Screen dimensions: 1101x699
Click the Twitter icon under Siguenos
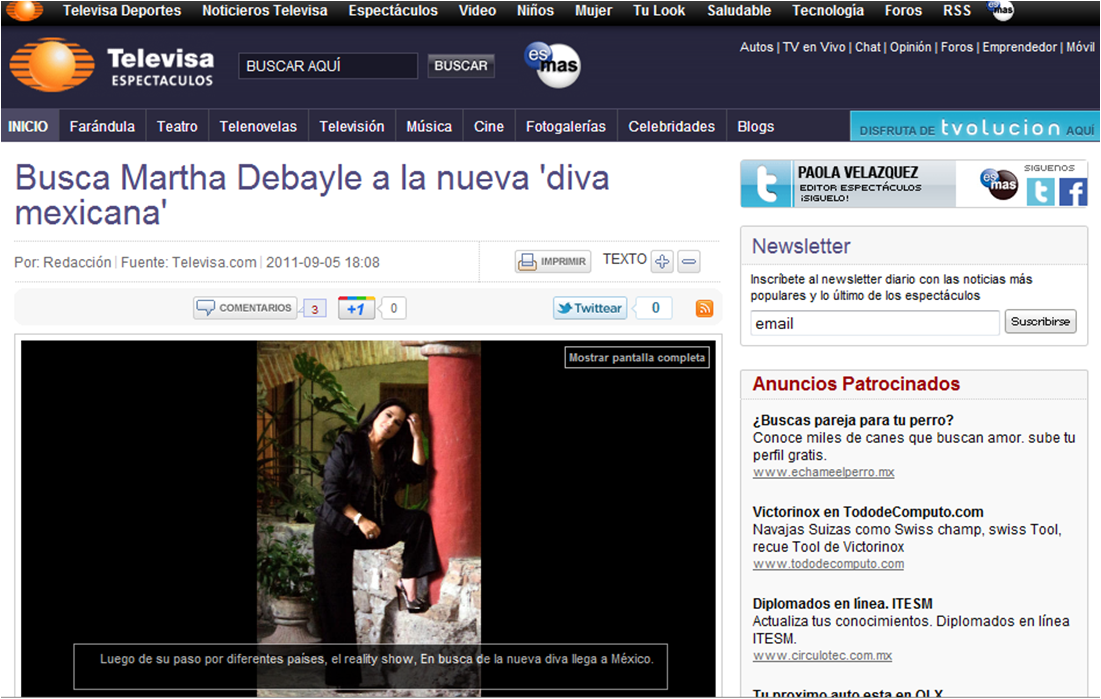pos(1040,191)
